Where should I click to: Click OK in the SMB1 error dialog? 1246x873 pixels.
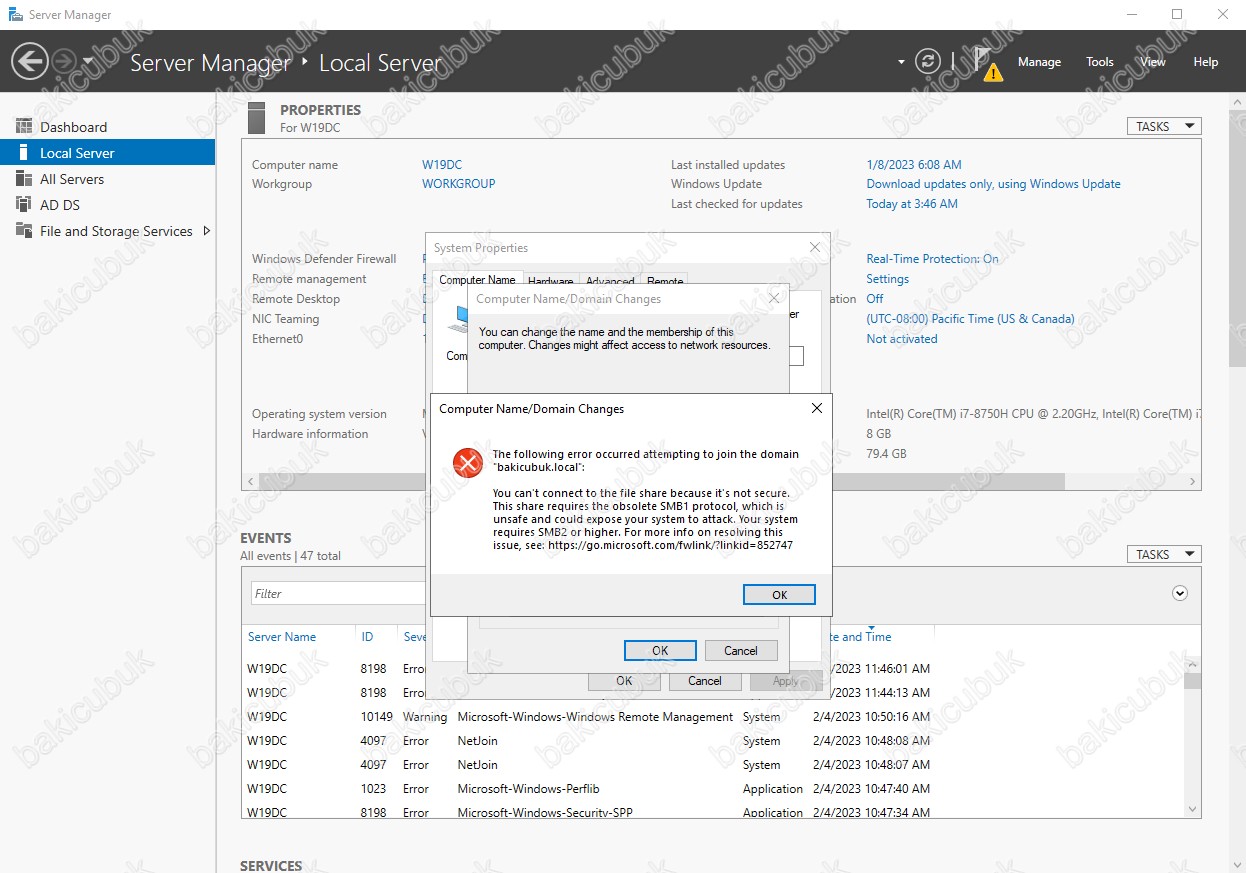click(779, 594)
